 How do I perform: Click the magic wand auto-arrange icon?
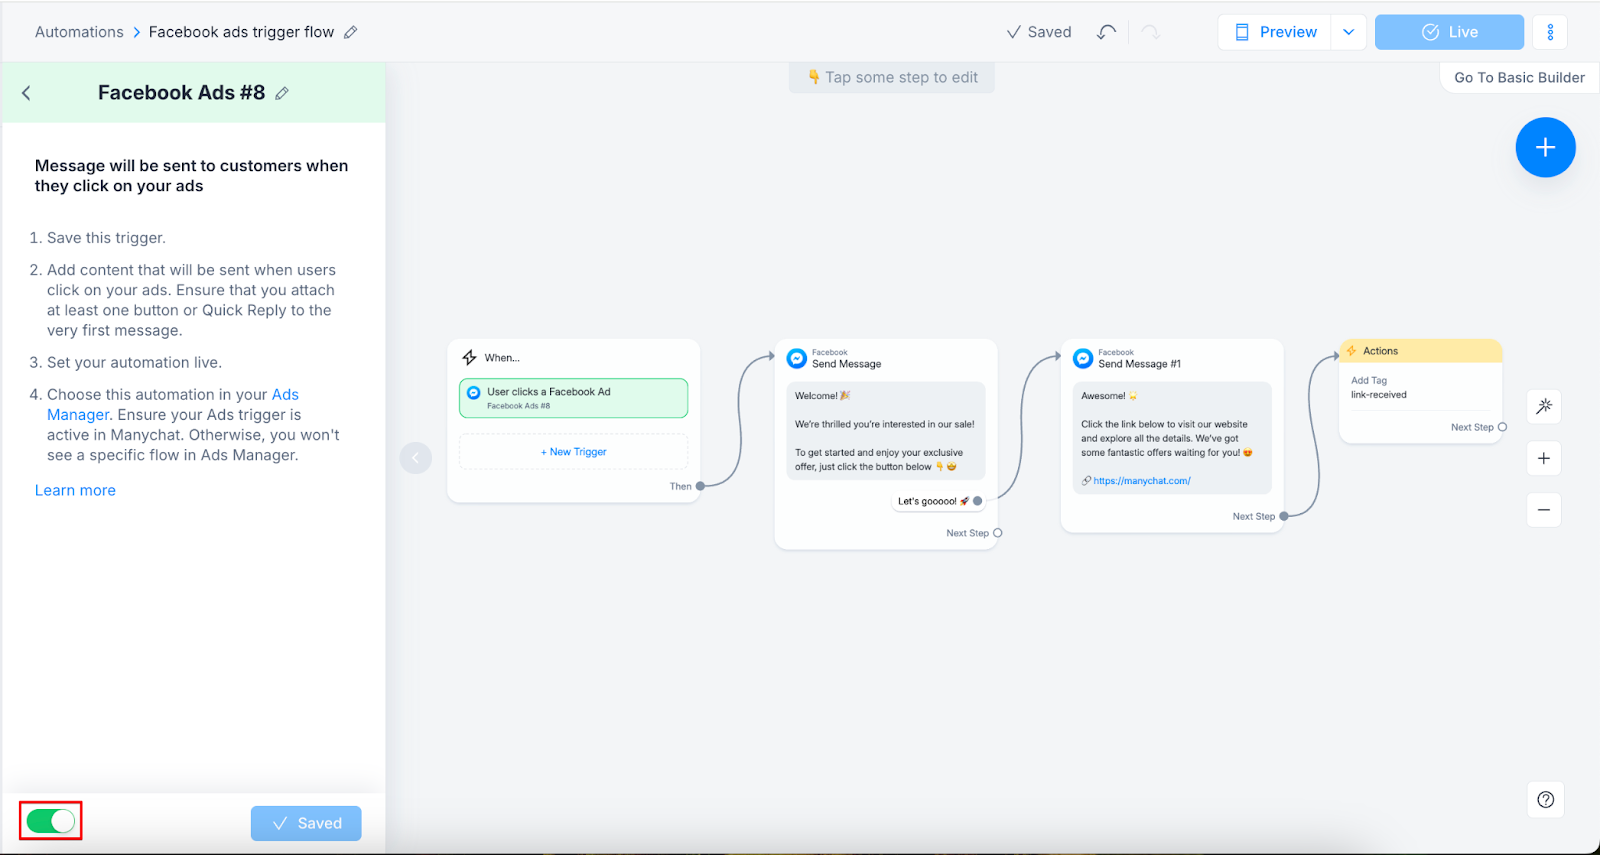click(1544, 406)
